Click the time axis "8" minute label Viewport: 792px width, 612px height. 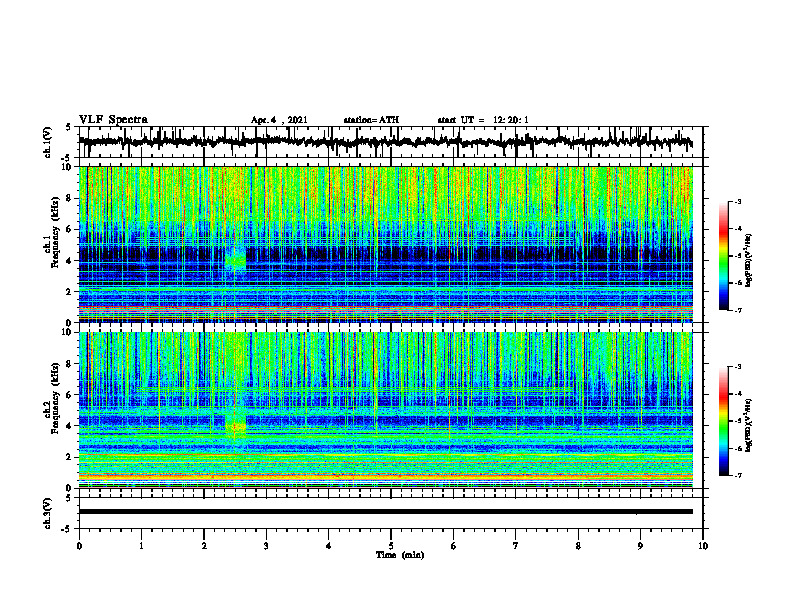point(578,546)
